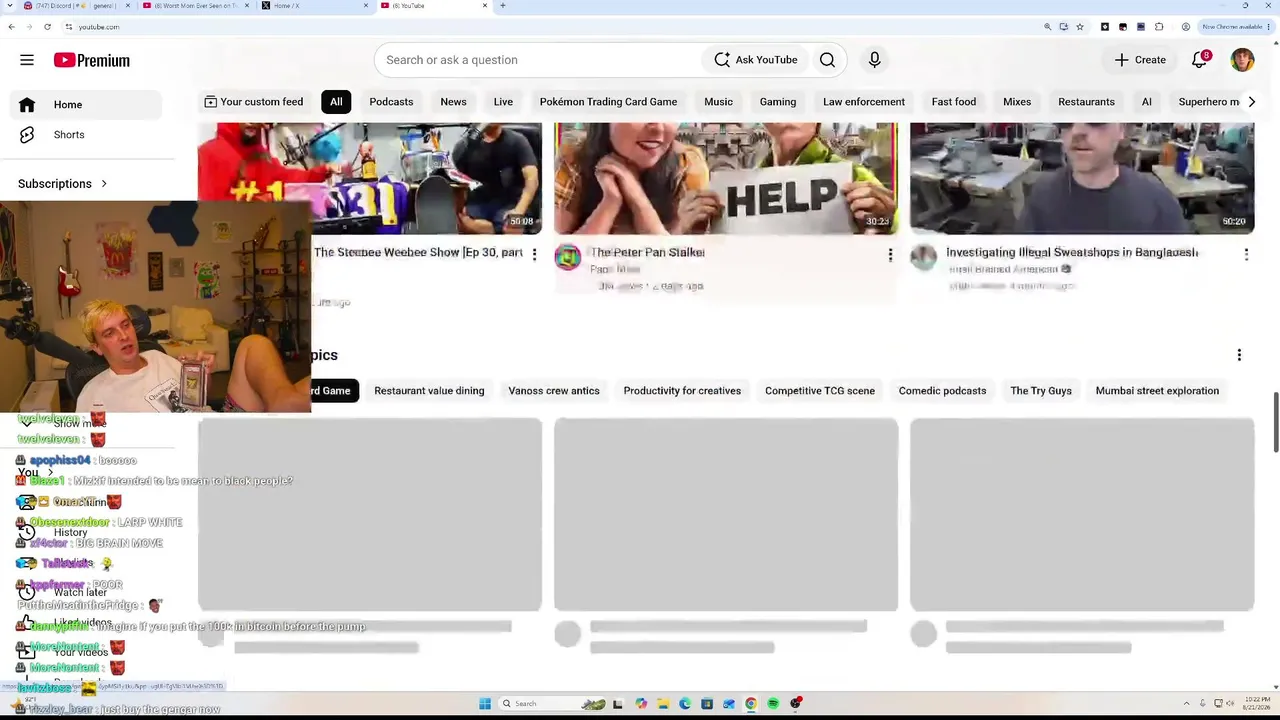Select the AI chip
Image resolution: width=1280 pixels, height=720 pixels.
[x=1147, y=102]
